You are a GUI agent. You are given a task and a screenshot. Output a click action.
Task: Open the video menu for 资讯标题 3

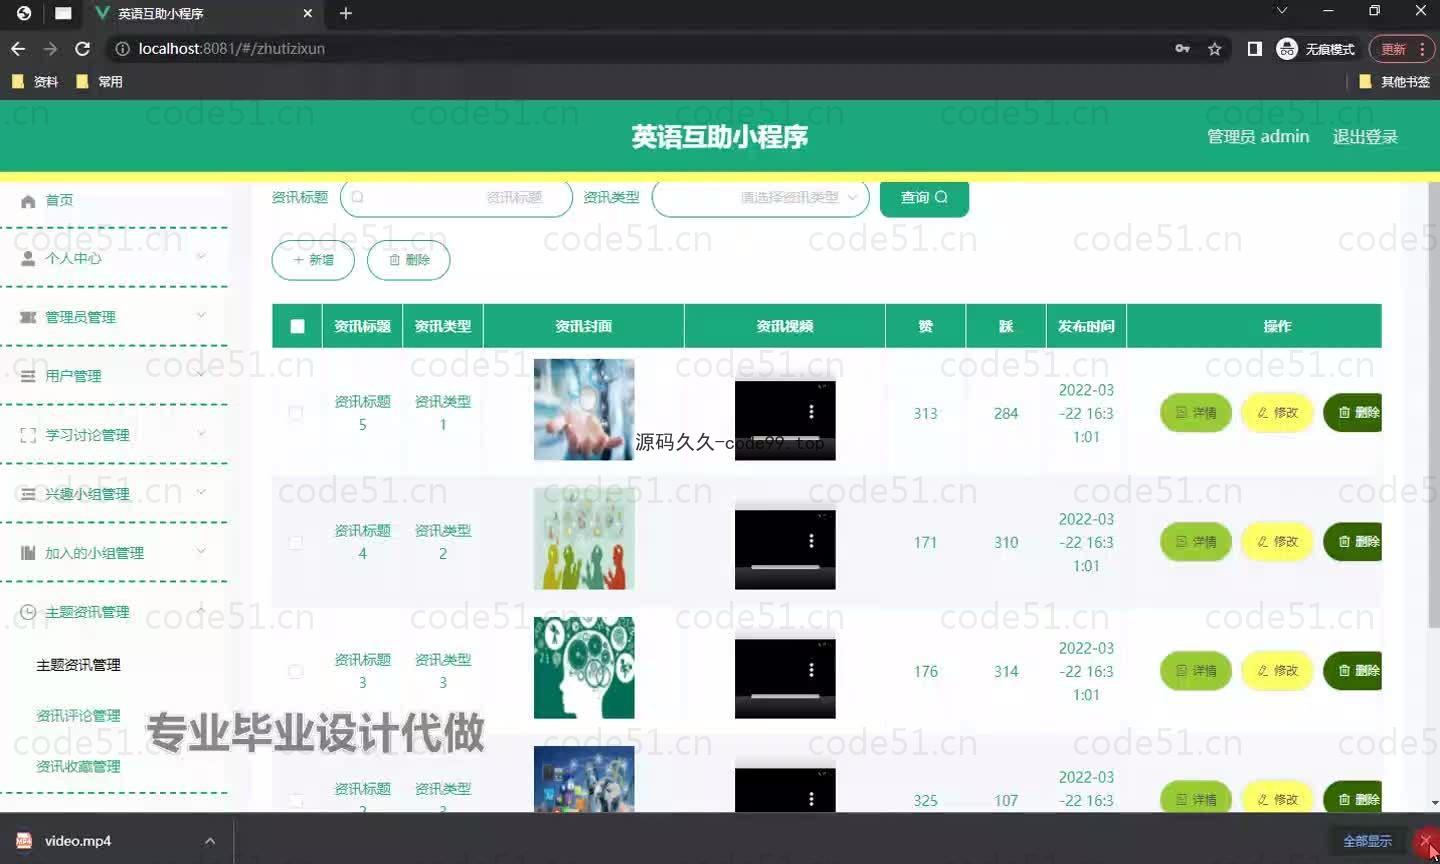click(811, 670)
